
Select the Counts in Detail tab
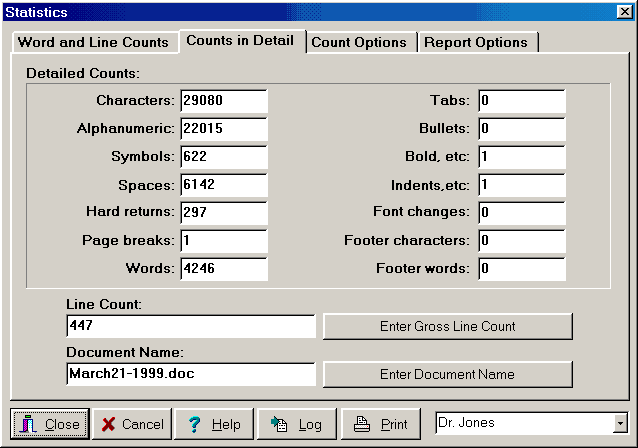point(240,40)
